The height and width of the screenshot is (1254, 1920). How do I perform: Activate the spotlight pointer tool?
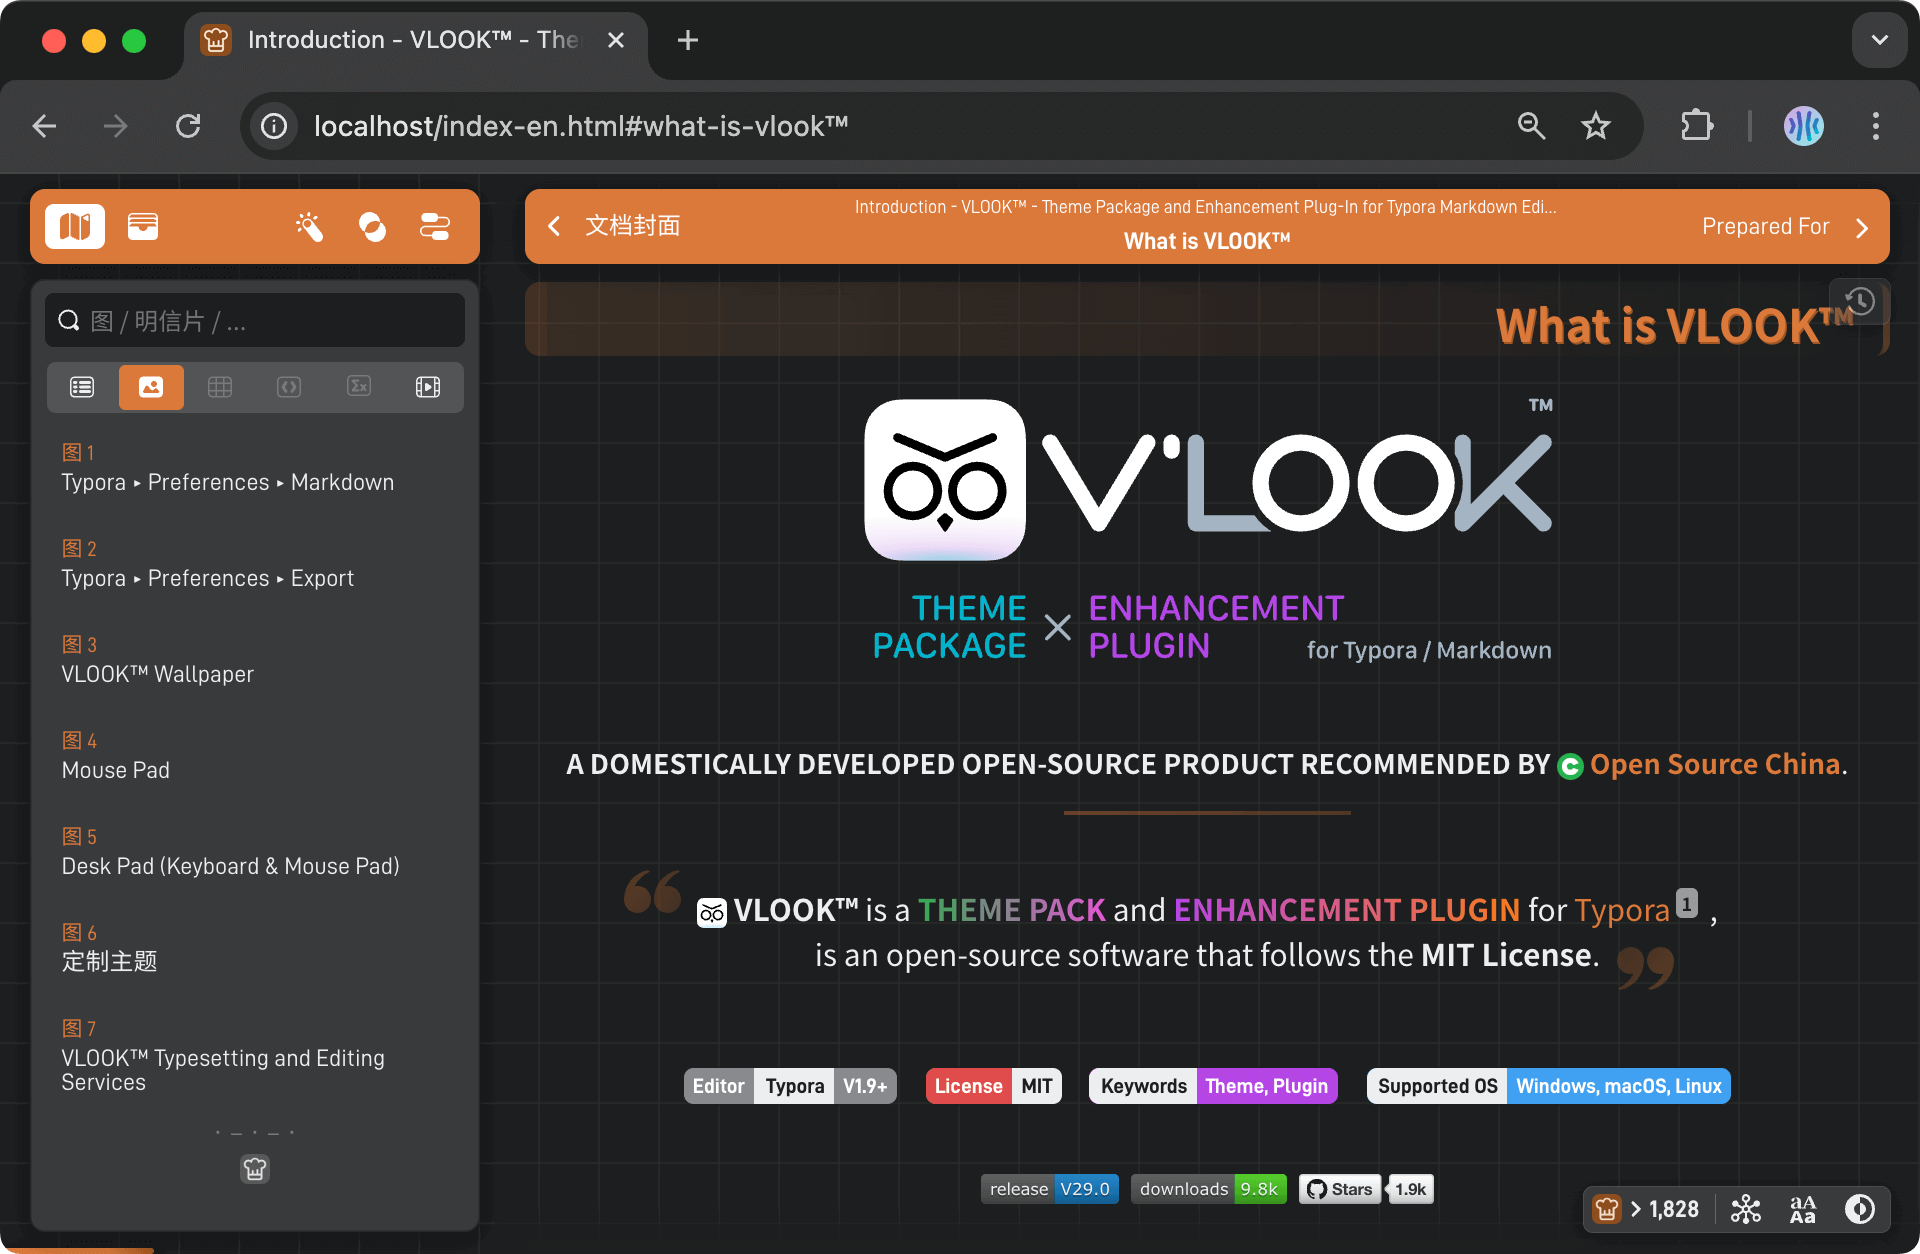(310, 227)
